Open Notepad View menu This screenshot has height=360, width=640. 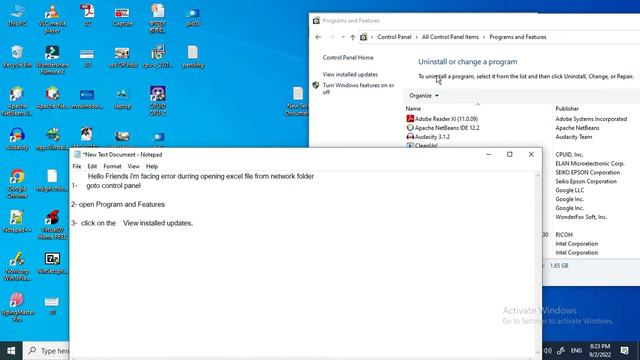coord(133,167)
